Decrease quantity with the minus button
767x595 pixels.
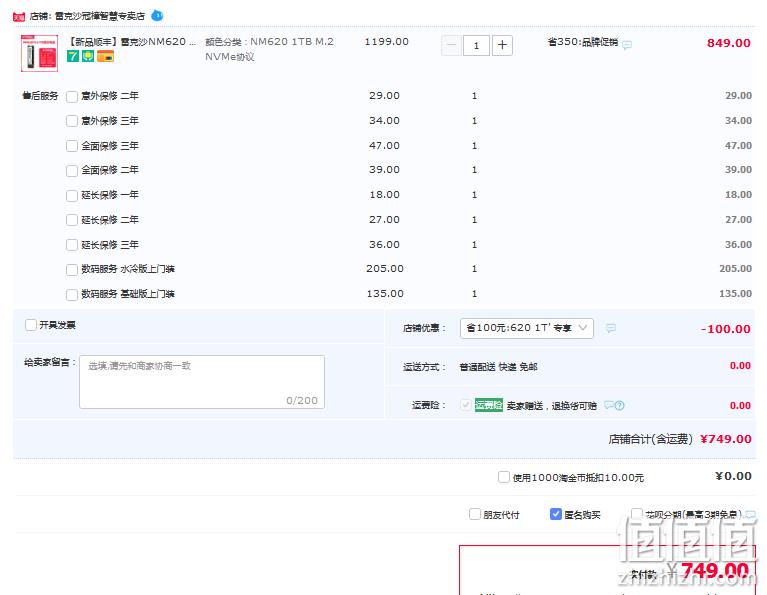point(451,46)
